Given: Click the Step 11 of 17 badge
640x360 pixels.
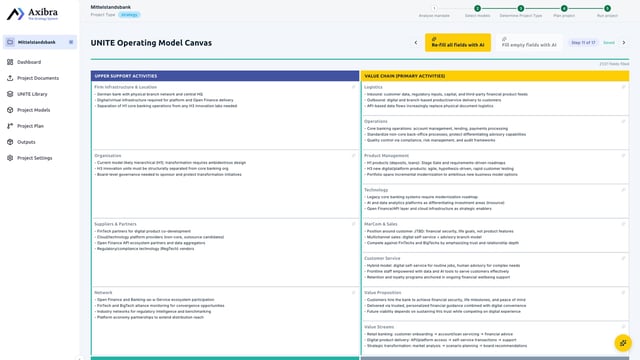Looking at the screenshot, I should pyautogui.click(x=583, y=42).
